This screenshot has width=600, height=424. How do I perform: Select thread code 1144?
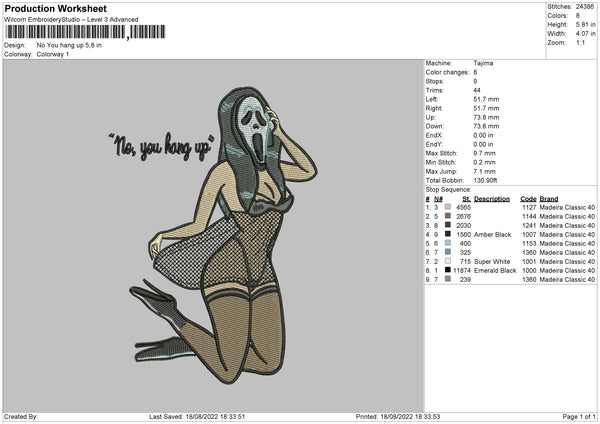click(529, 217)
